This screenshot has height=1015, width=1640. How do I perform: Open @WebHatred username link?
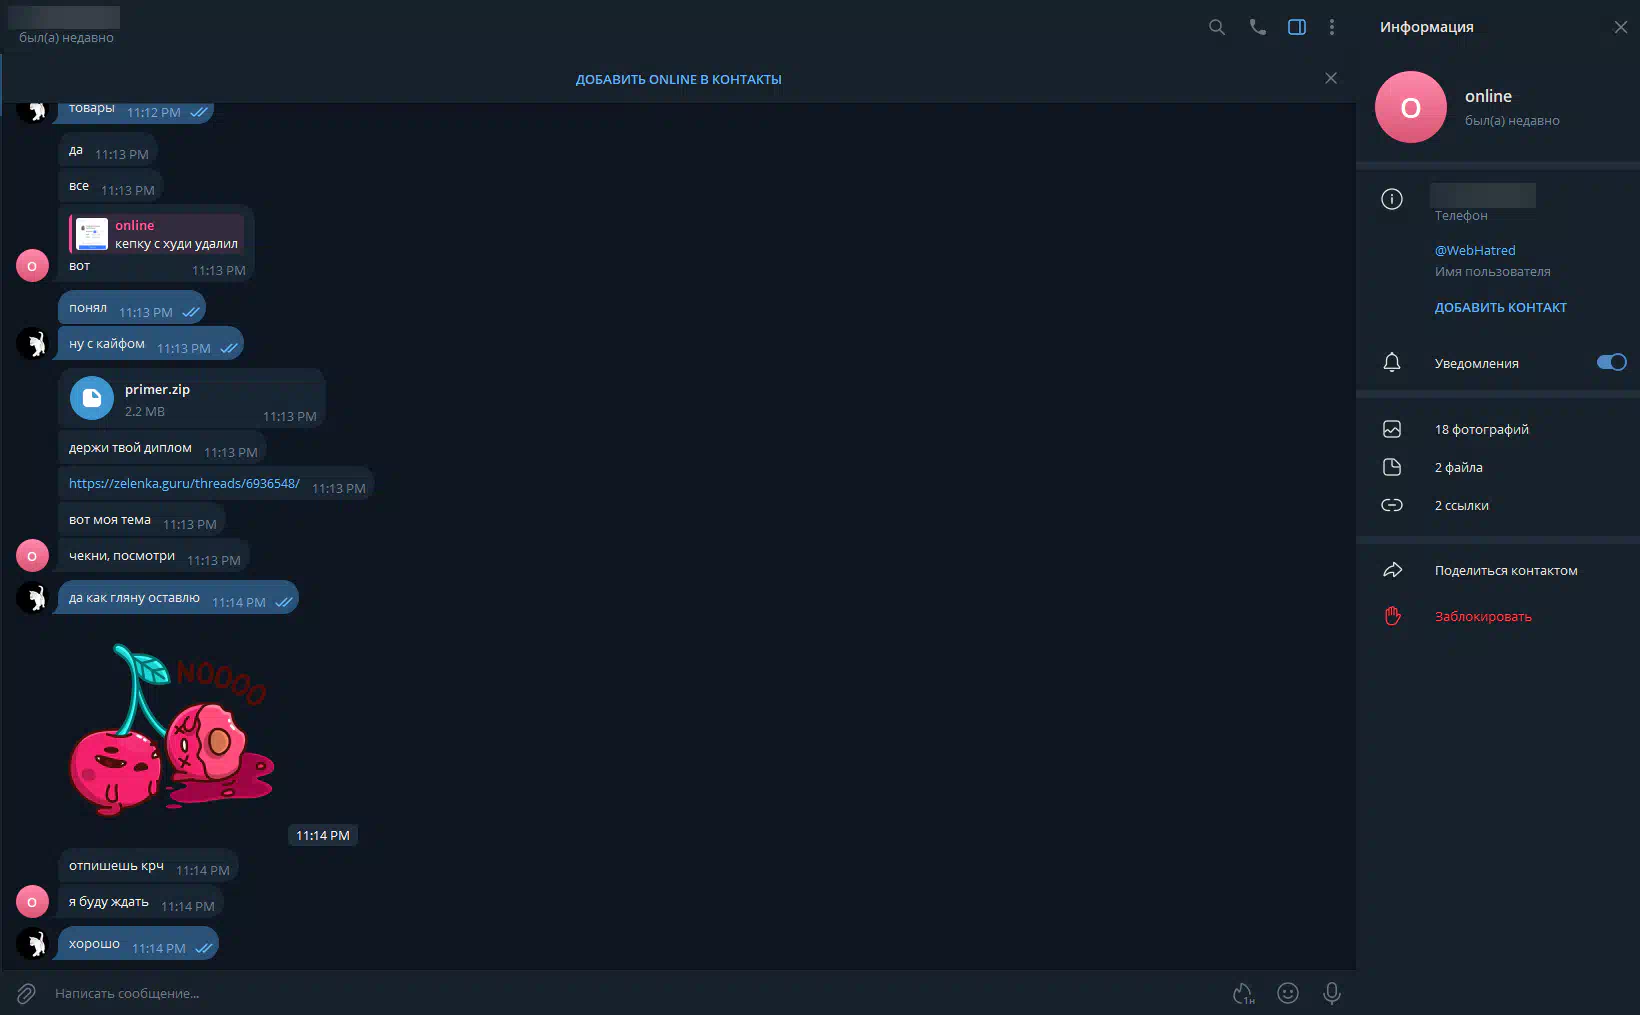pos(1475,250)
